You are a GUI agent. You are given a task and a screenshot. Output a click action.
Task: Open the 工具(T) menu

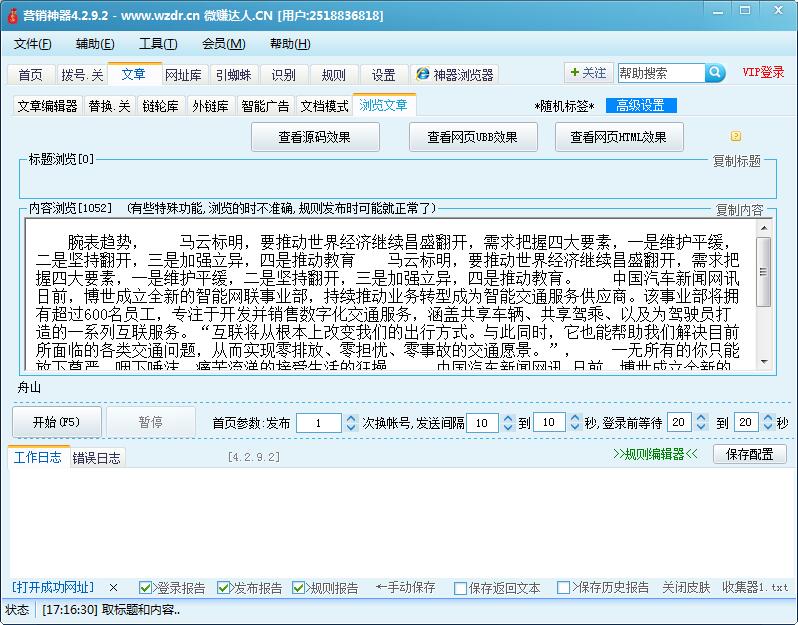point(158,44)
